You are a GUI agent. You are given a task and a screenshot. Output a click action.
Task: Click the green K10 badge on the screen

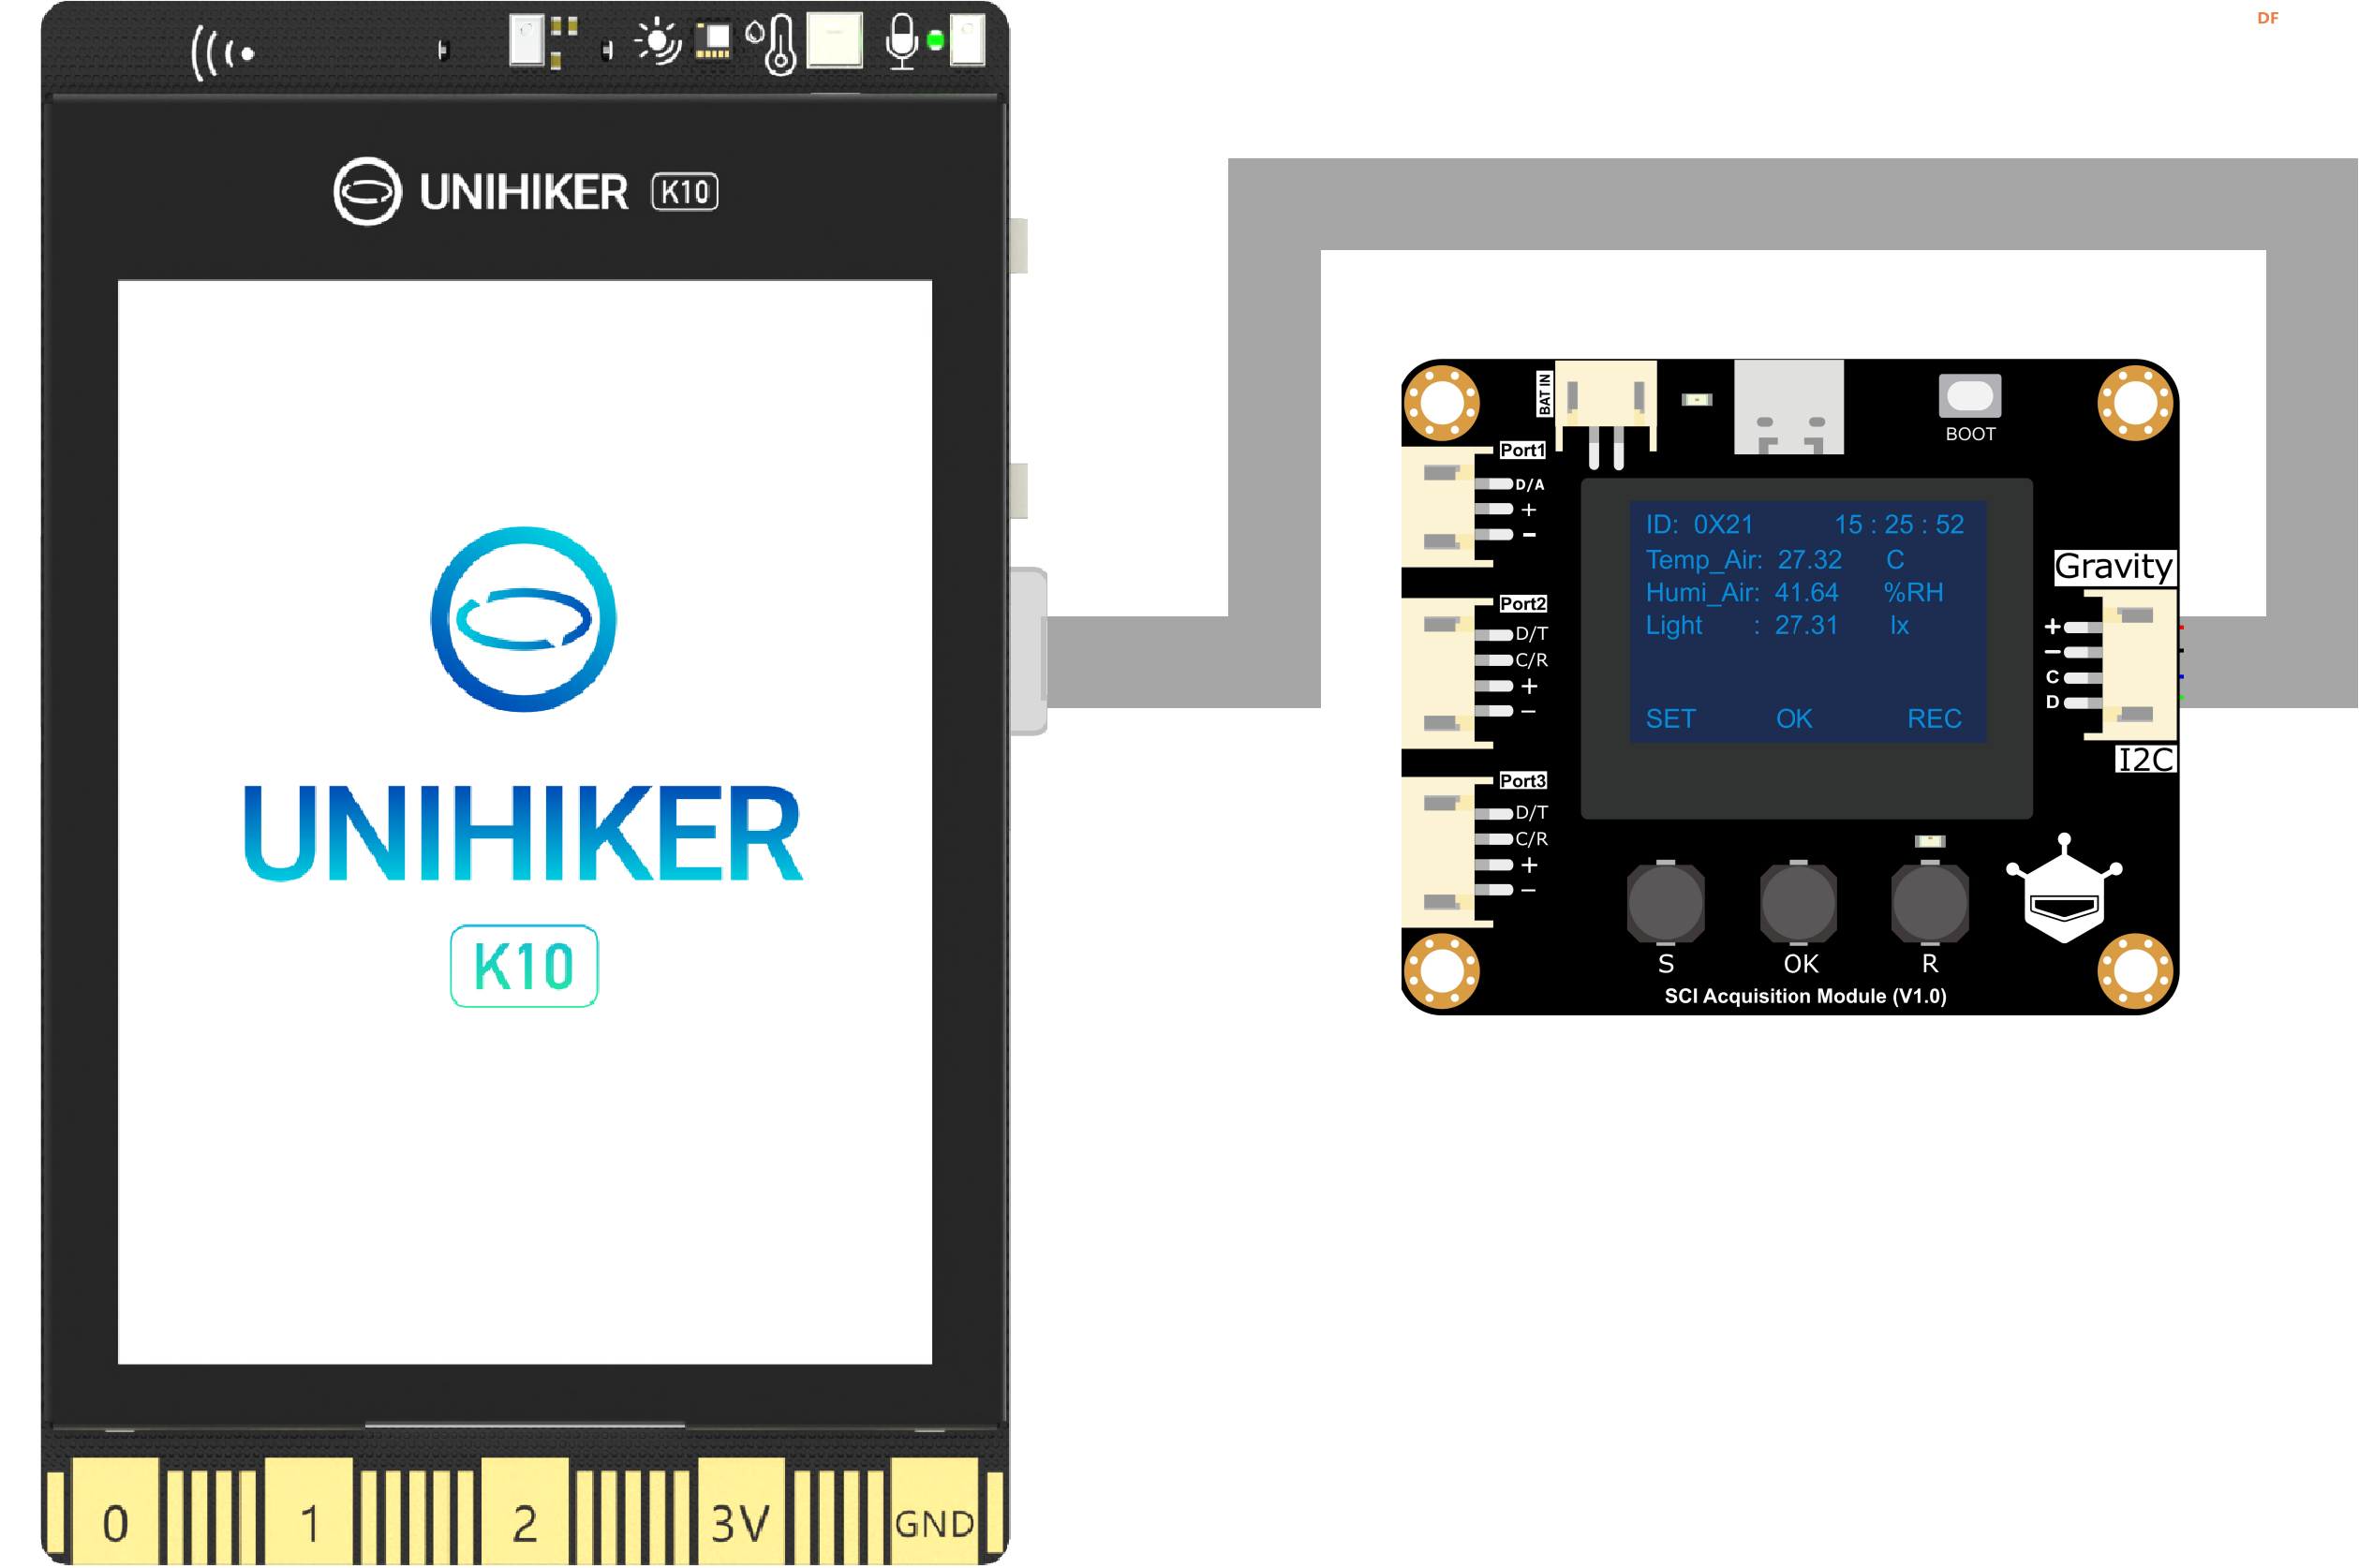[524, 966]
